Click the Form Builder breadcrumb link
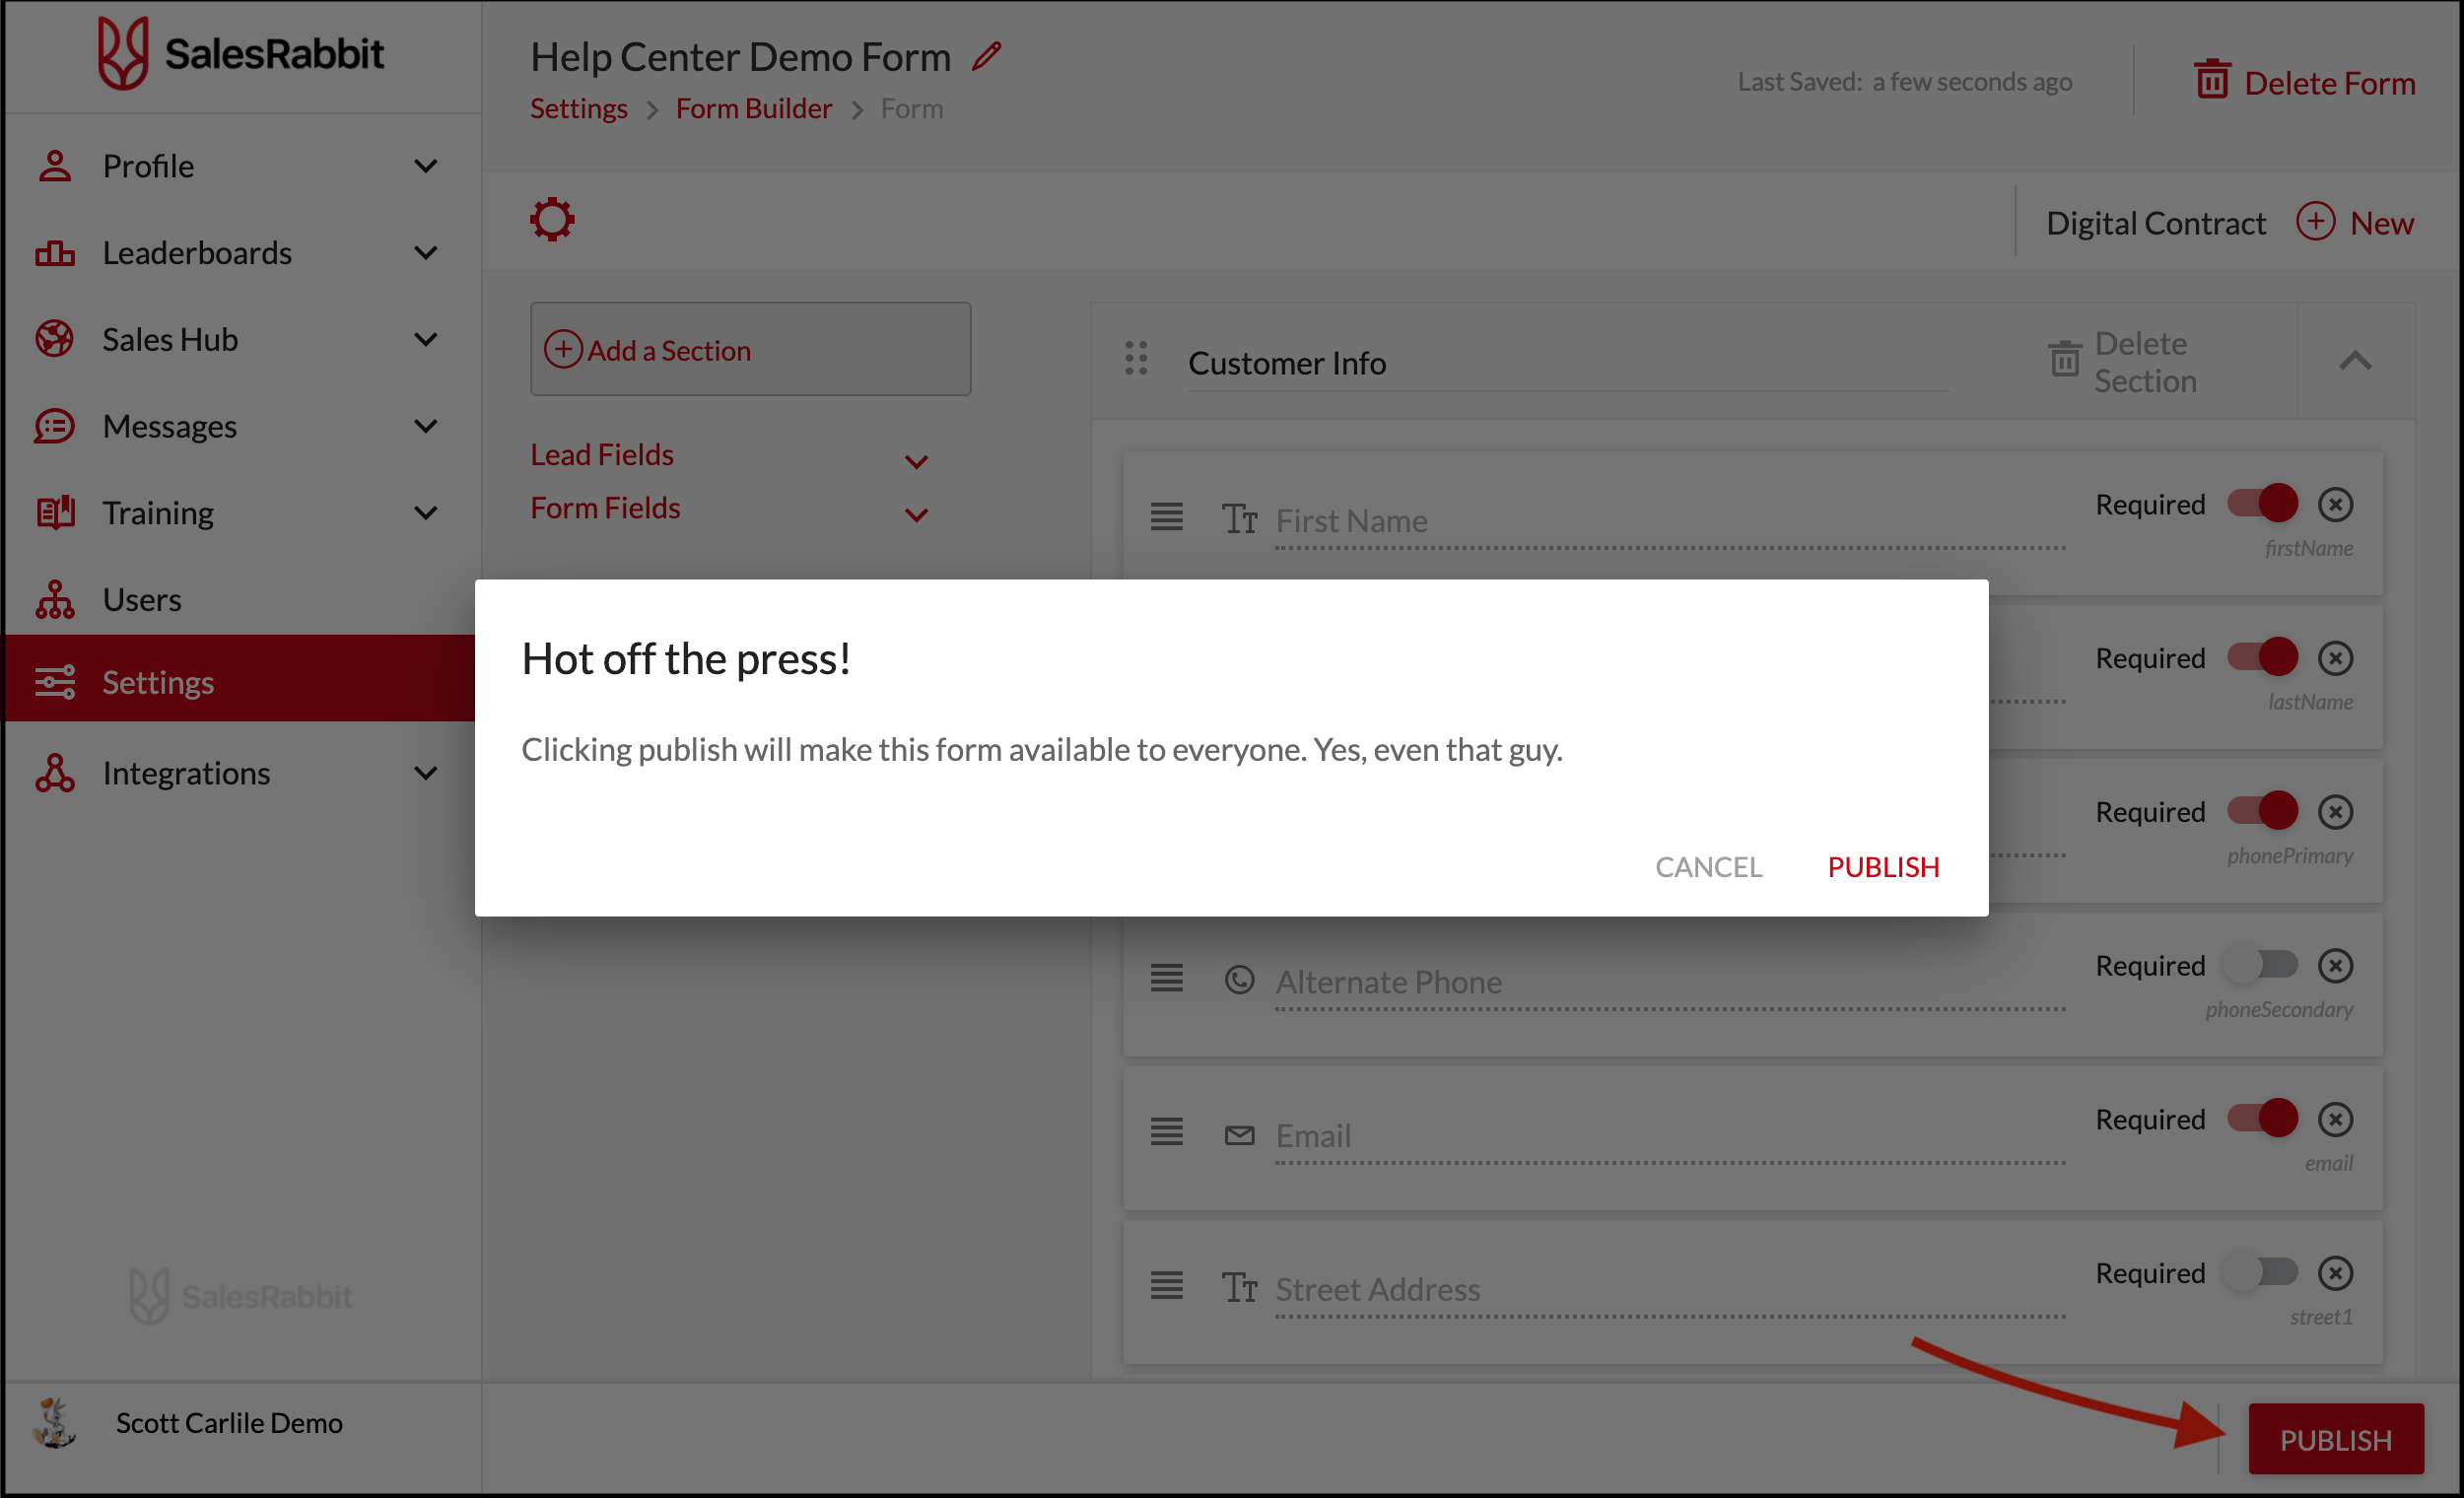Screen dimensions: 2464x1498 point(753,108)
